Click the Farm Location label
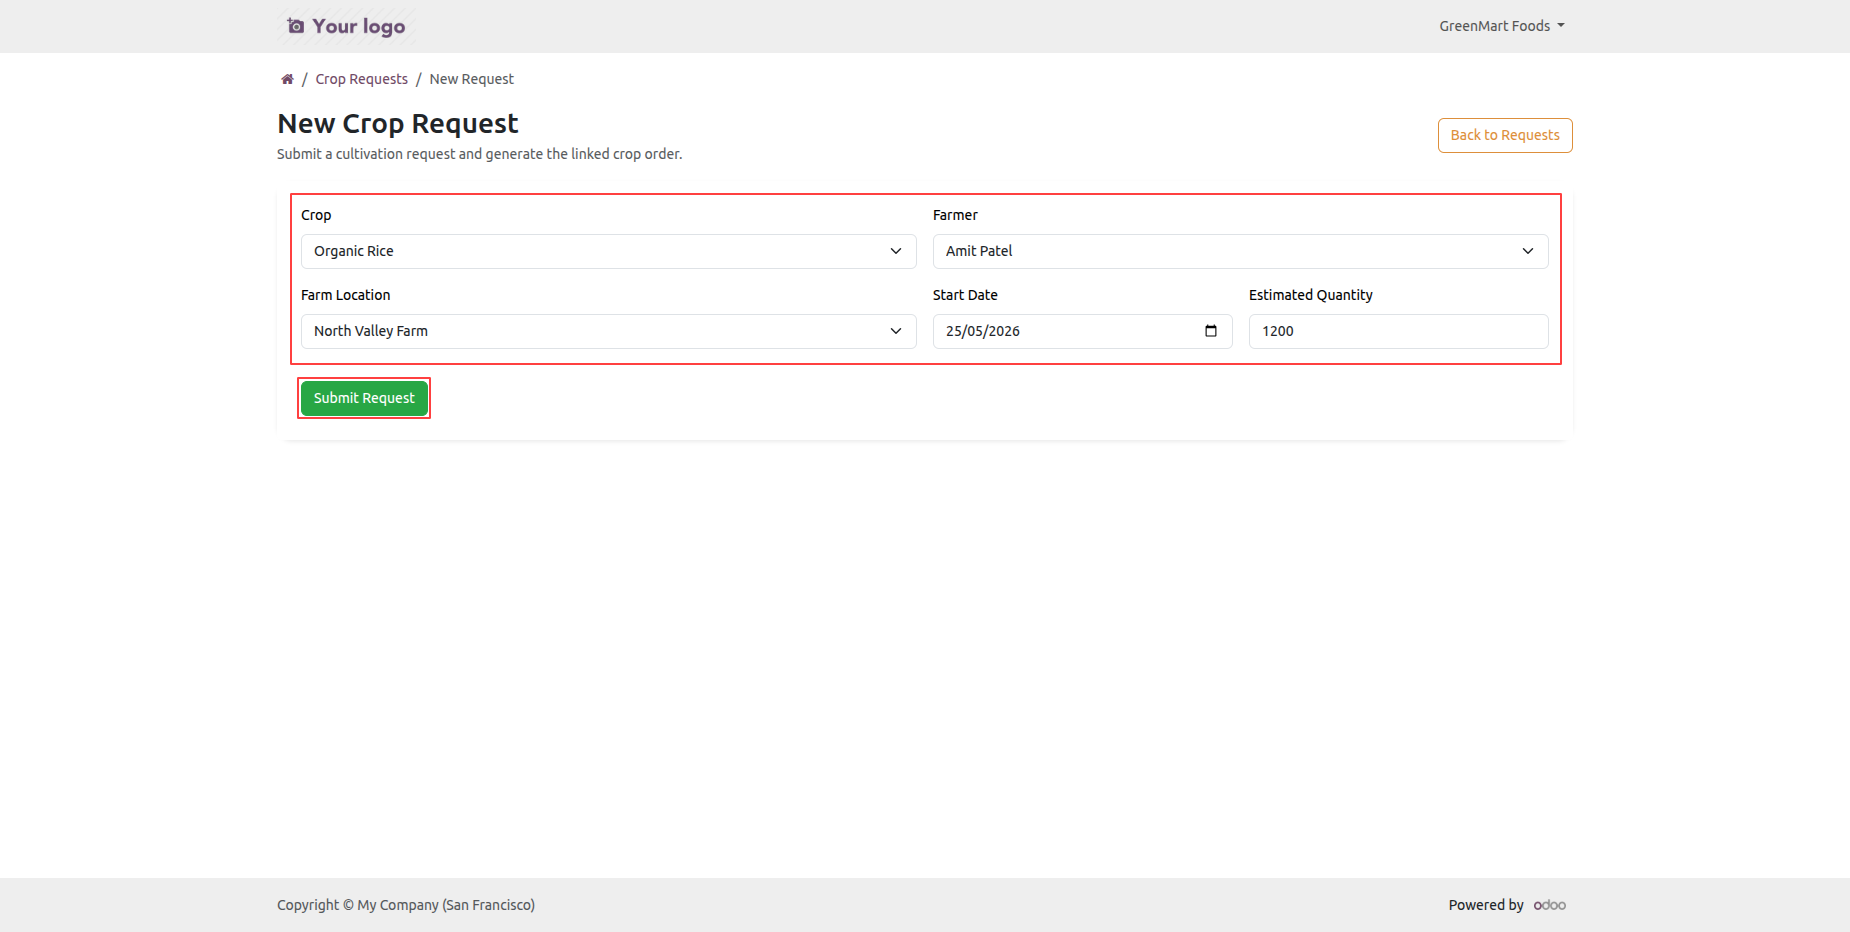Image resolution: width=1850 pixels, height=932 pixels. tap(345, 295)
